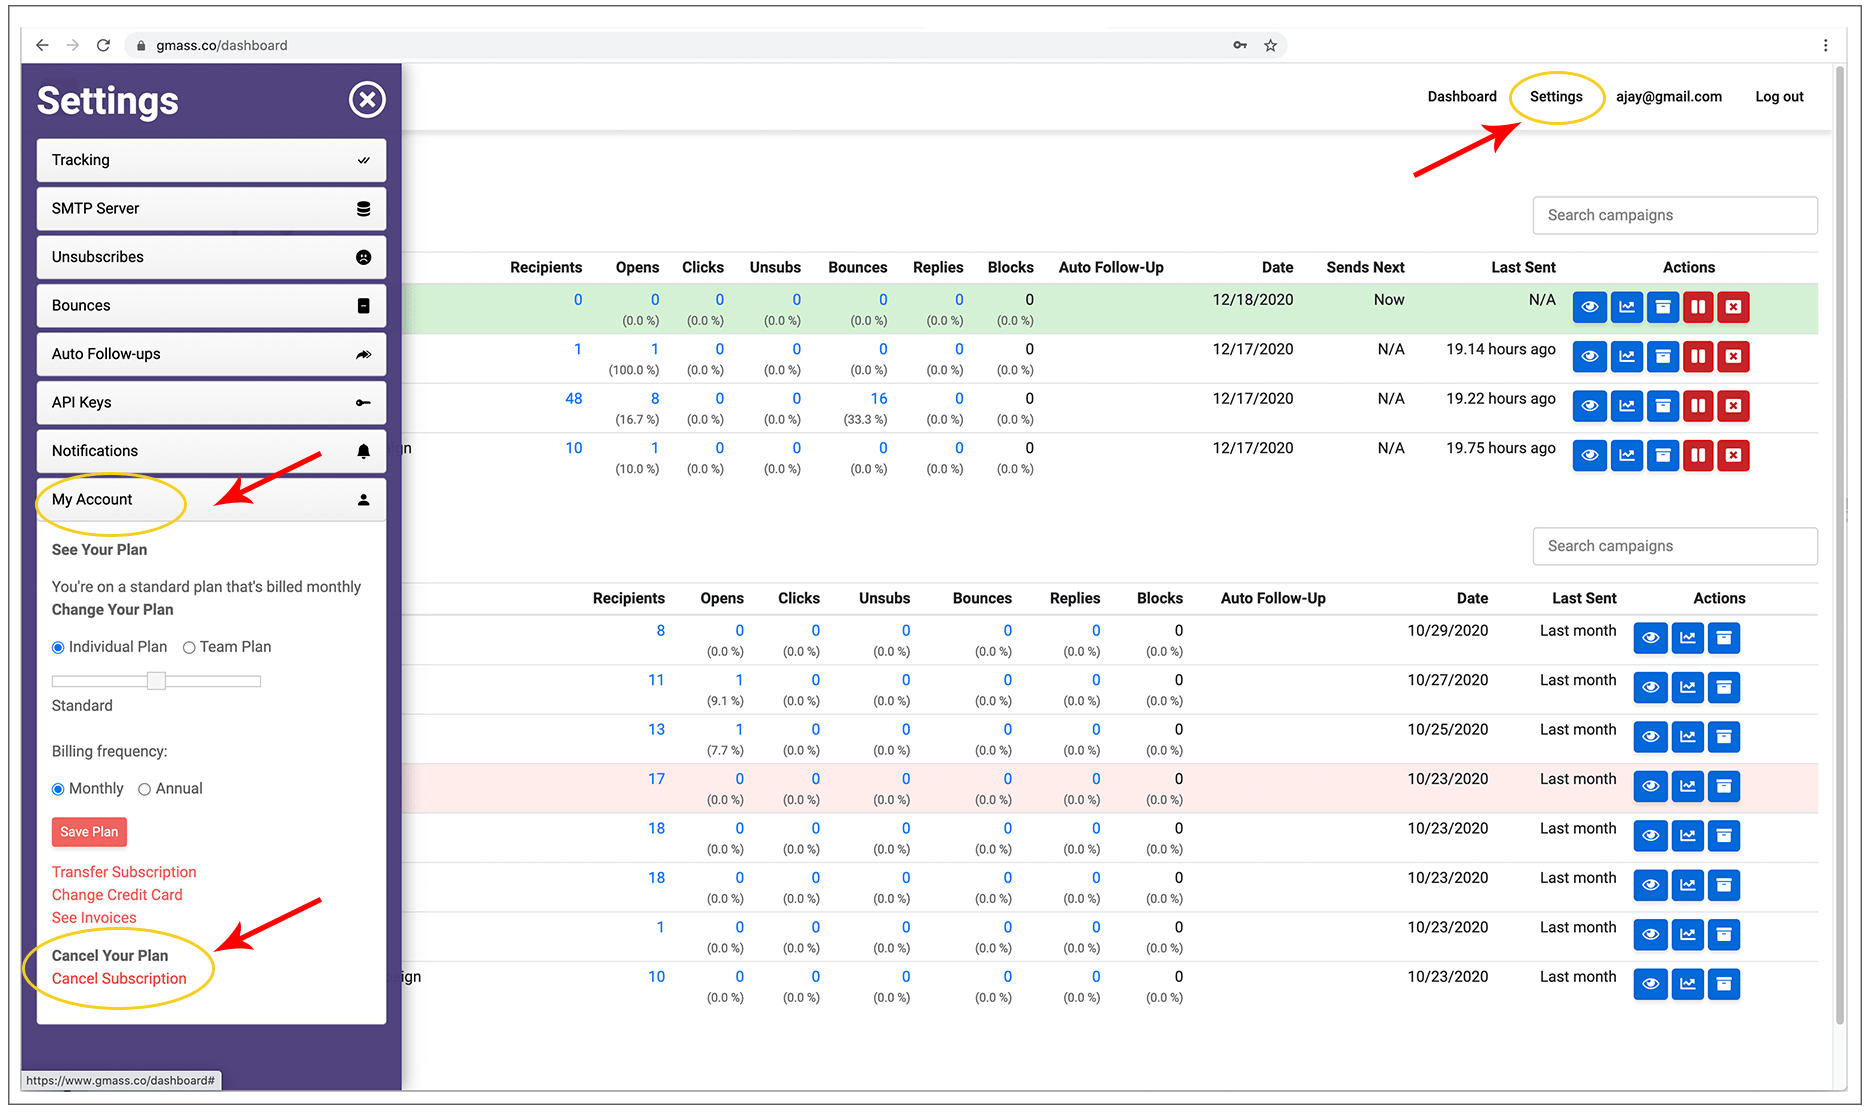Pause the 12/18/2020 campaign using the pause icon
Viewport: 1872px width, 1112px height.
pyautogui.click(x=1698, y=307)
